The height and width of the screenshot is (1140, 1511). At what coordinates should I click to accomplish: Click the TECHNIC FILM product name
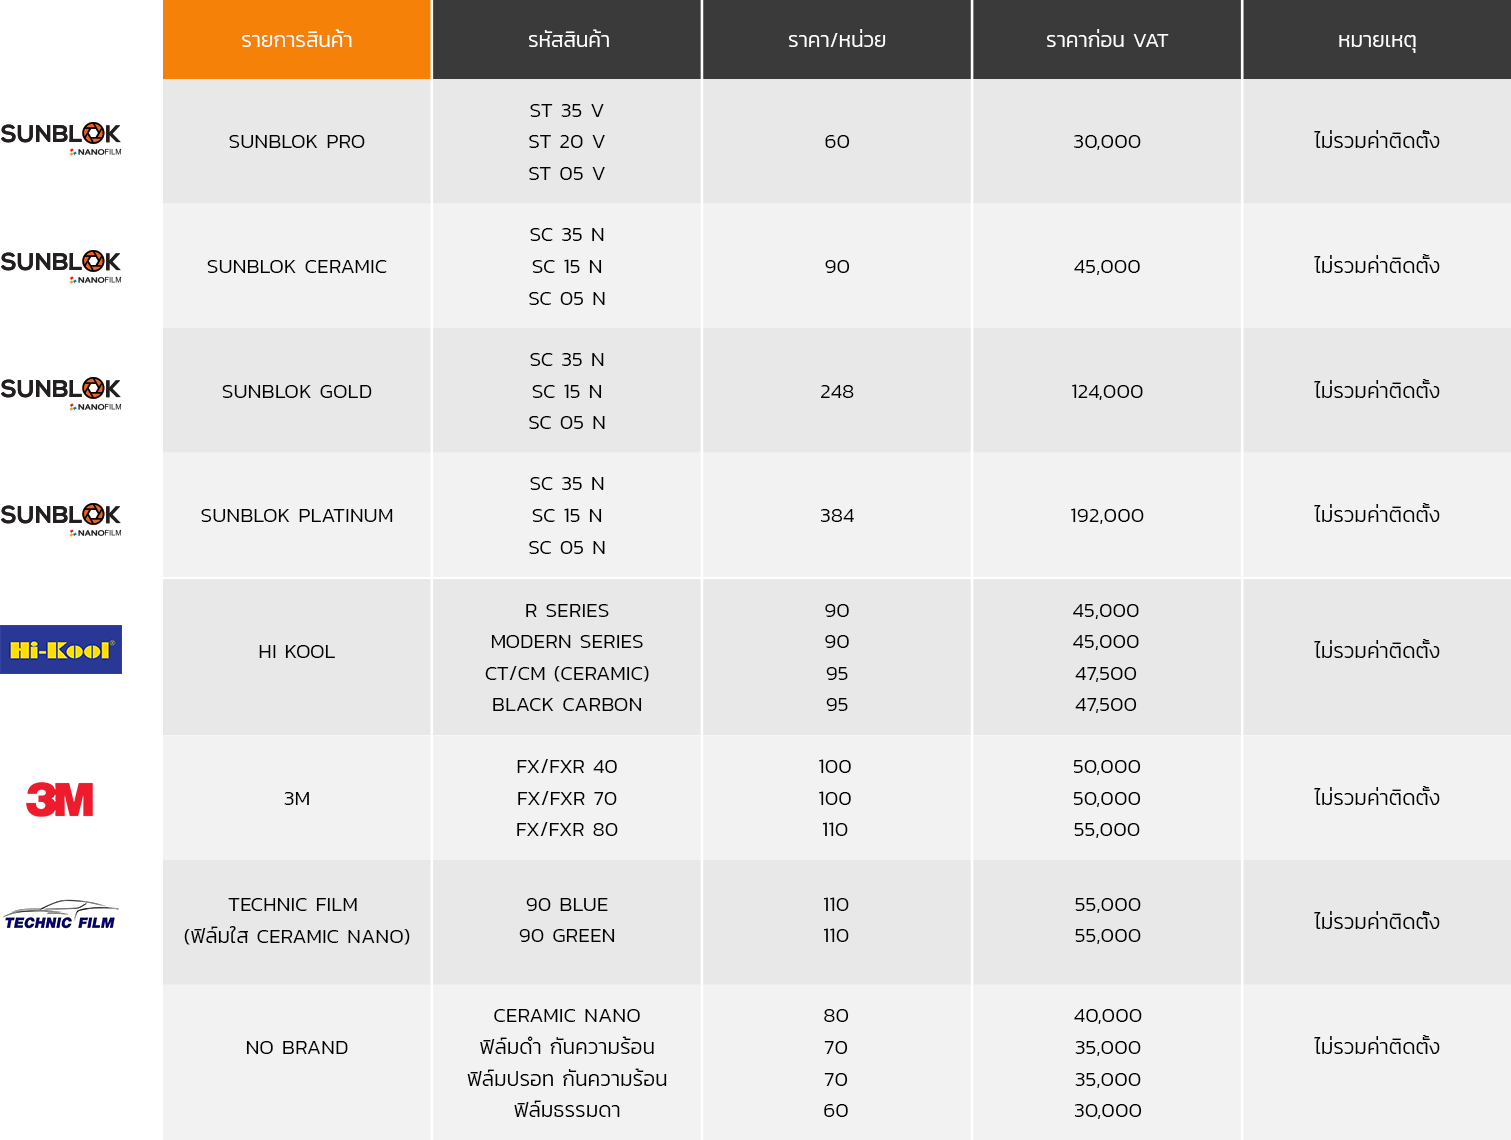pyautogui.click(x=293, y=905)
